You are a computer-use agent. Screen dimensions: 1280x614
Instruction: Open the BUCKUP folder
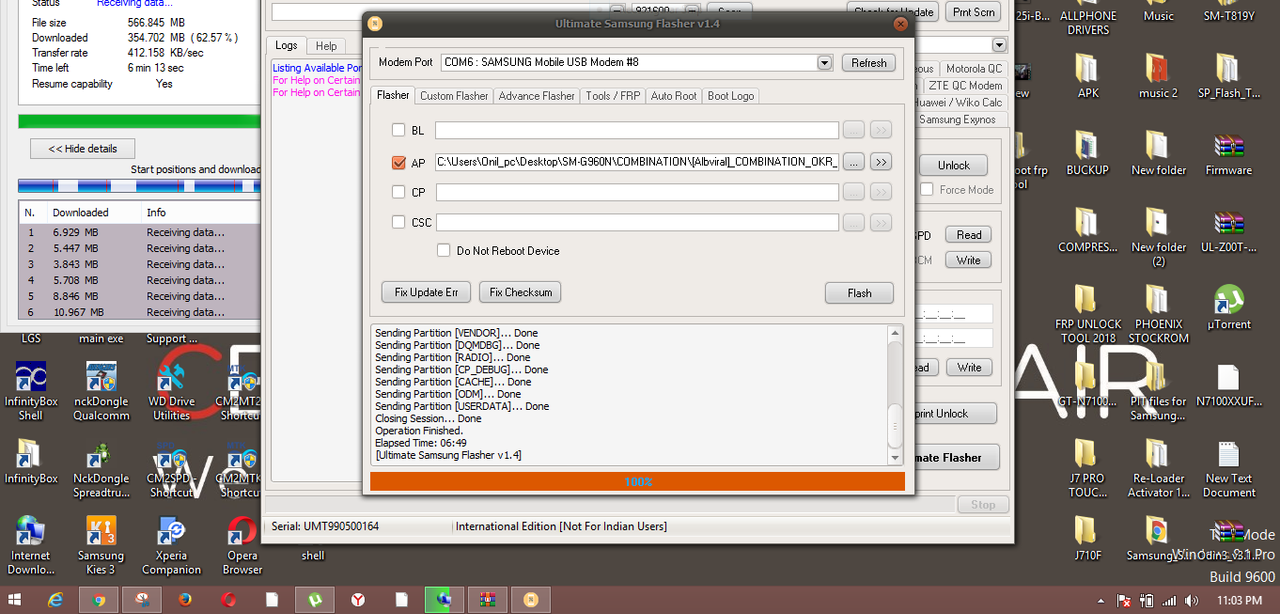coord(1088,153)
